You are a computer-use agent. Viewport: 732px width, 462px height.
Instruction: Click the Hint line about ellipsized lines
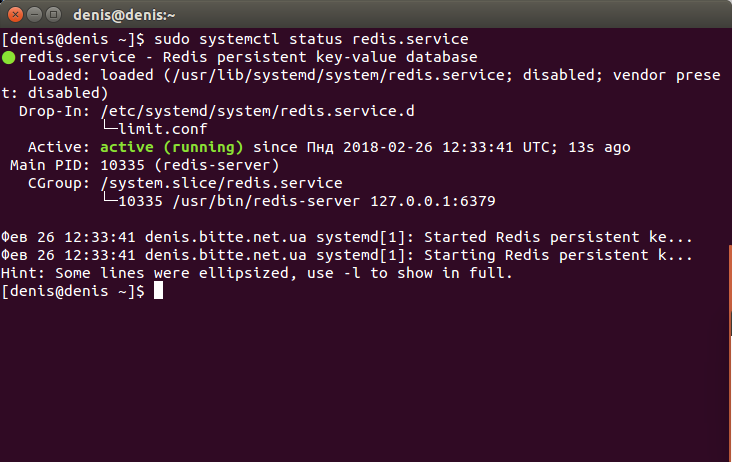coord(257,273)
